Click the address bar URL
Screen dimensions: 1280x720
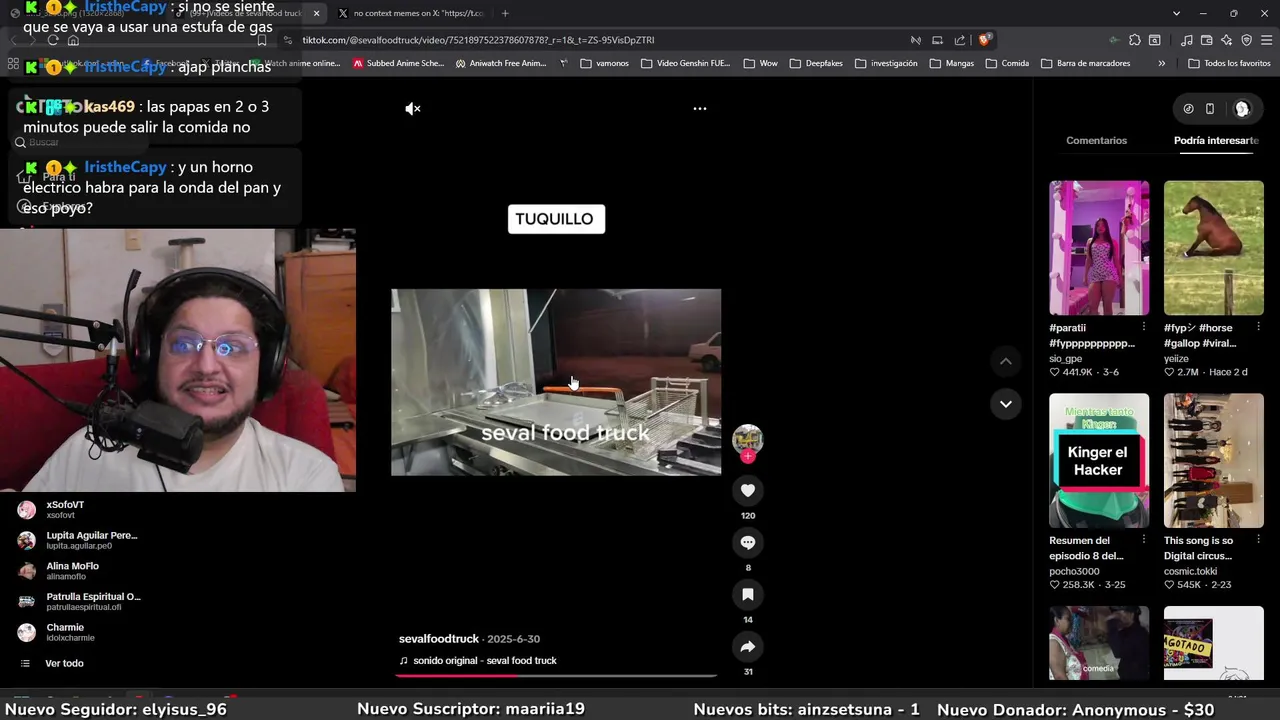click(478, 40)
